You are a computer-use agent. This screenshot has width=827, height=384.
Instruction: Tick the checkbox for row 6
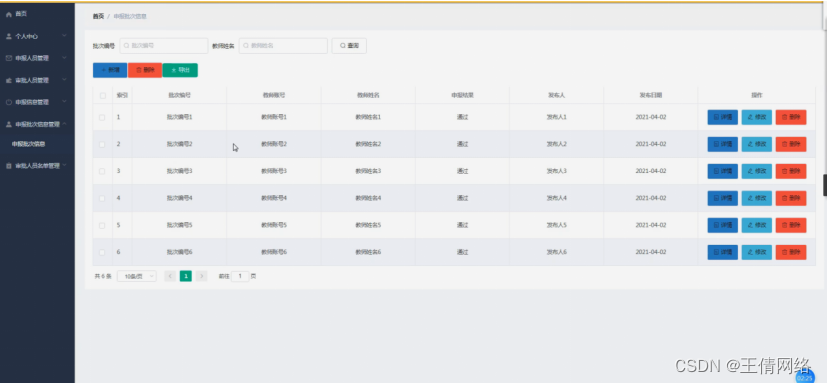102,252
